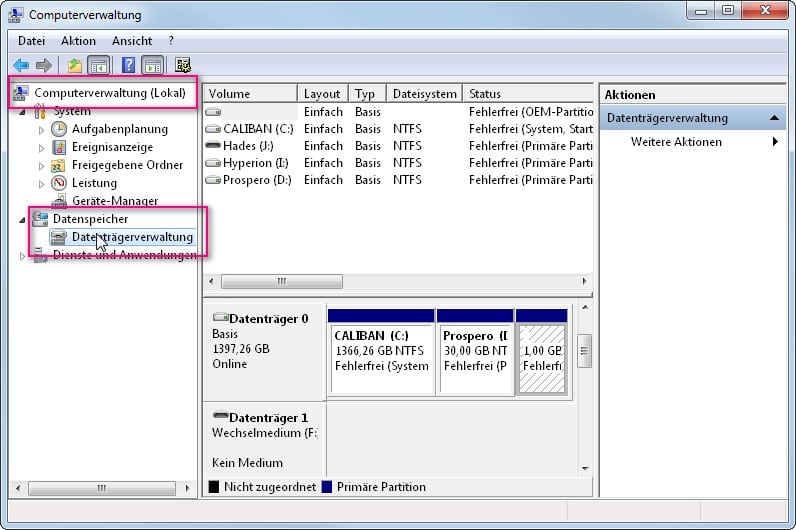Toggle the action pane toolbar button
Screen dimensions: 796x530
(153, 66)
